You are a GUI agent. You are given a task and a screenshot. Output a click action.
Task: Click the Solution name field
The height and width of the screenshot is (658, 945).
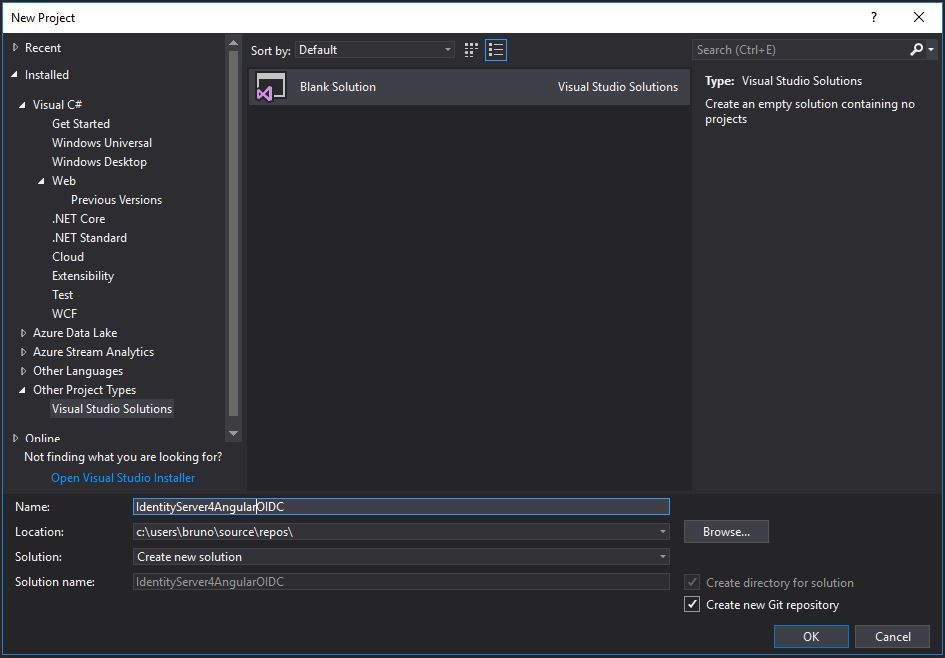(401, 582)
